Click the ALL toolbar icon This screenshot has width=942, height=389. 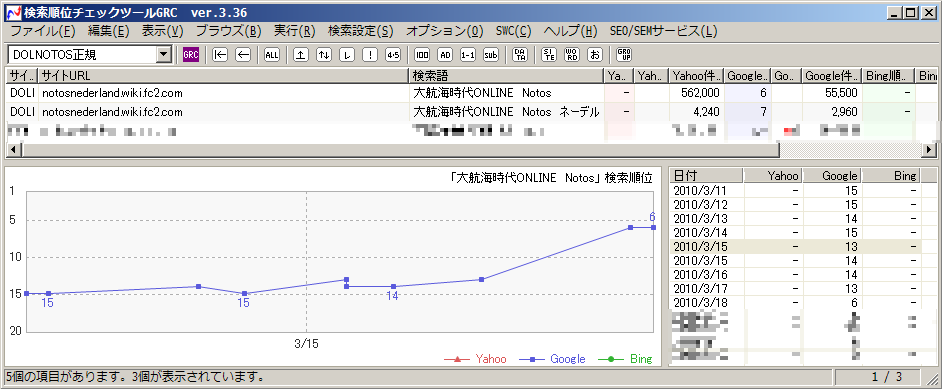click(272, 55)
